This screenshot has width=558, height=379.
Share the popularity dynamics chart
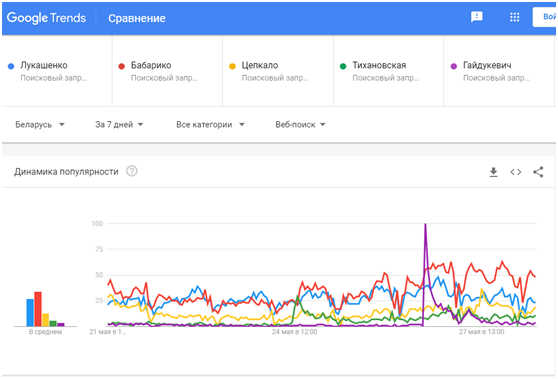(538, 172)
